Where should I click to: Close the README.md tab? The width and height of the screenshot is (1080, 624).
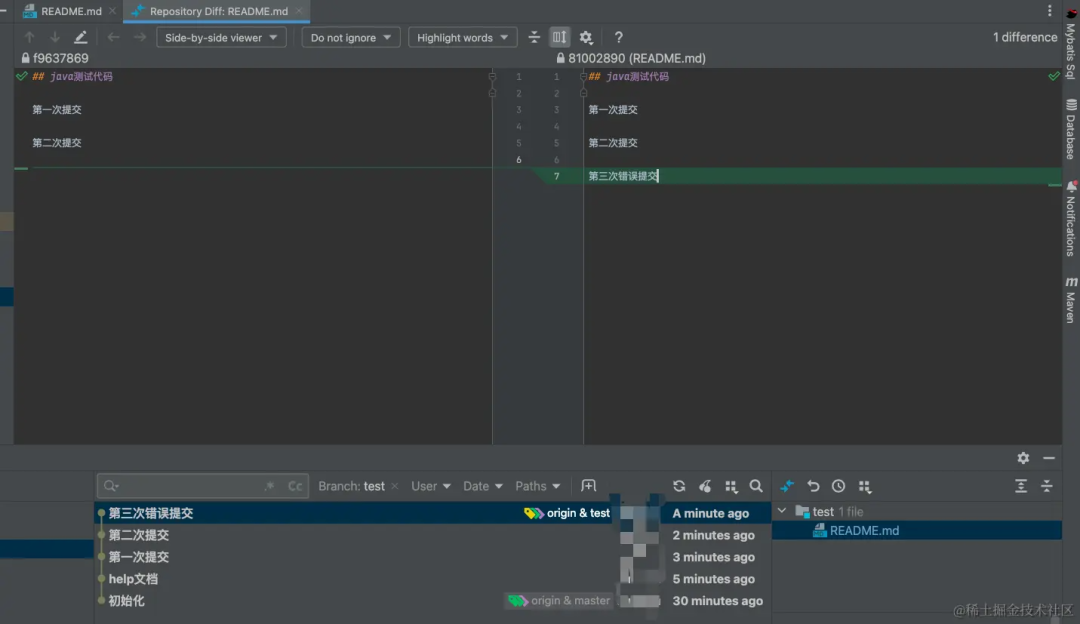pos(112,11)
